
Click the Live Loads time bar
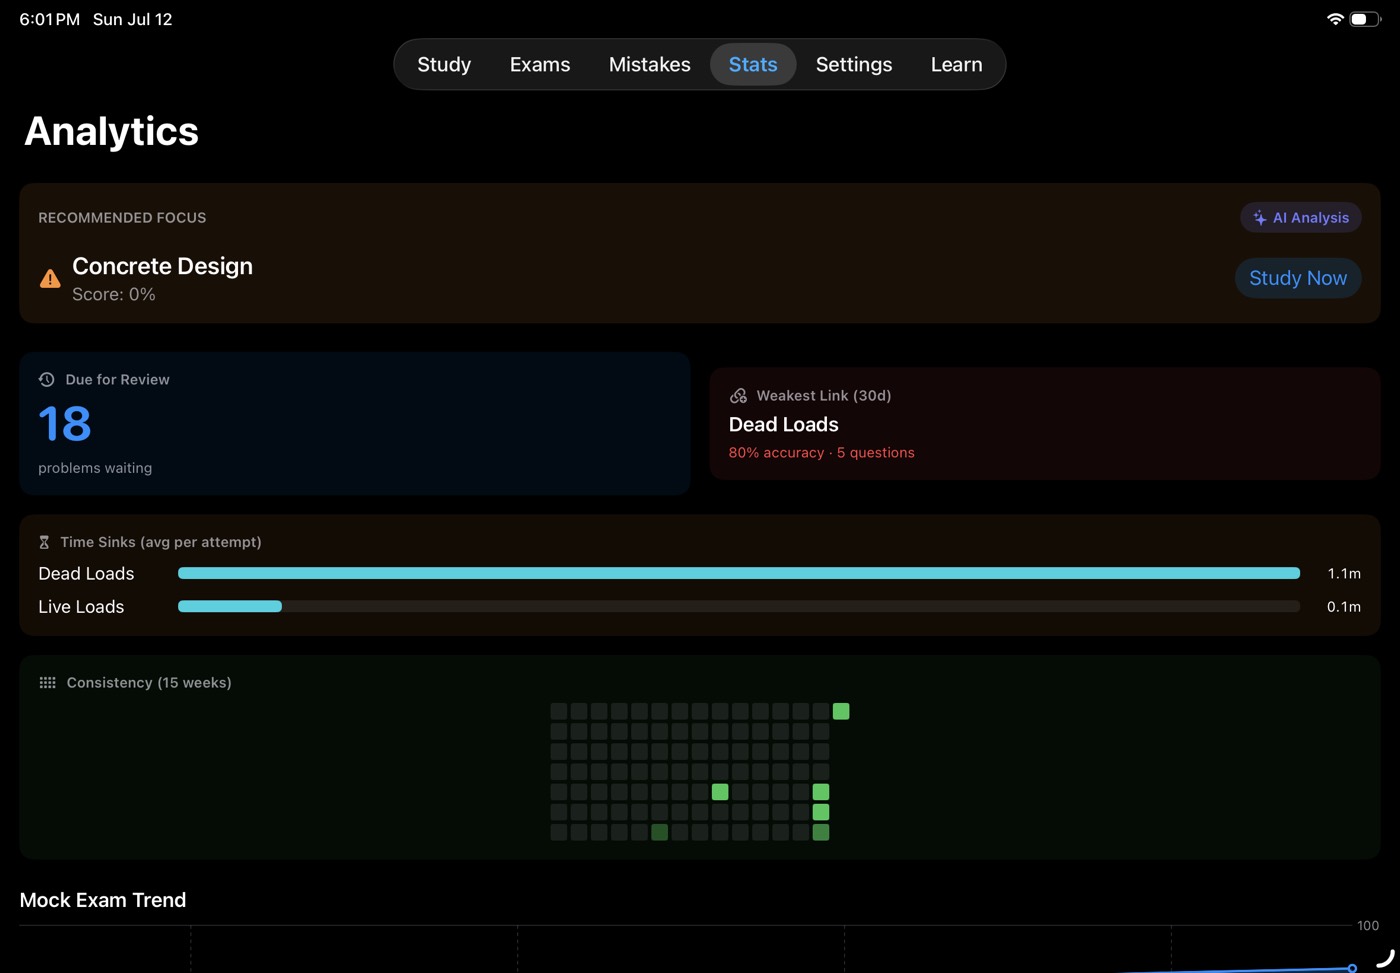coord(739,606)
